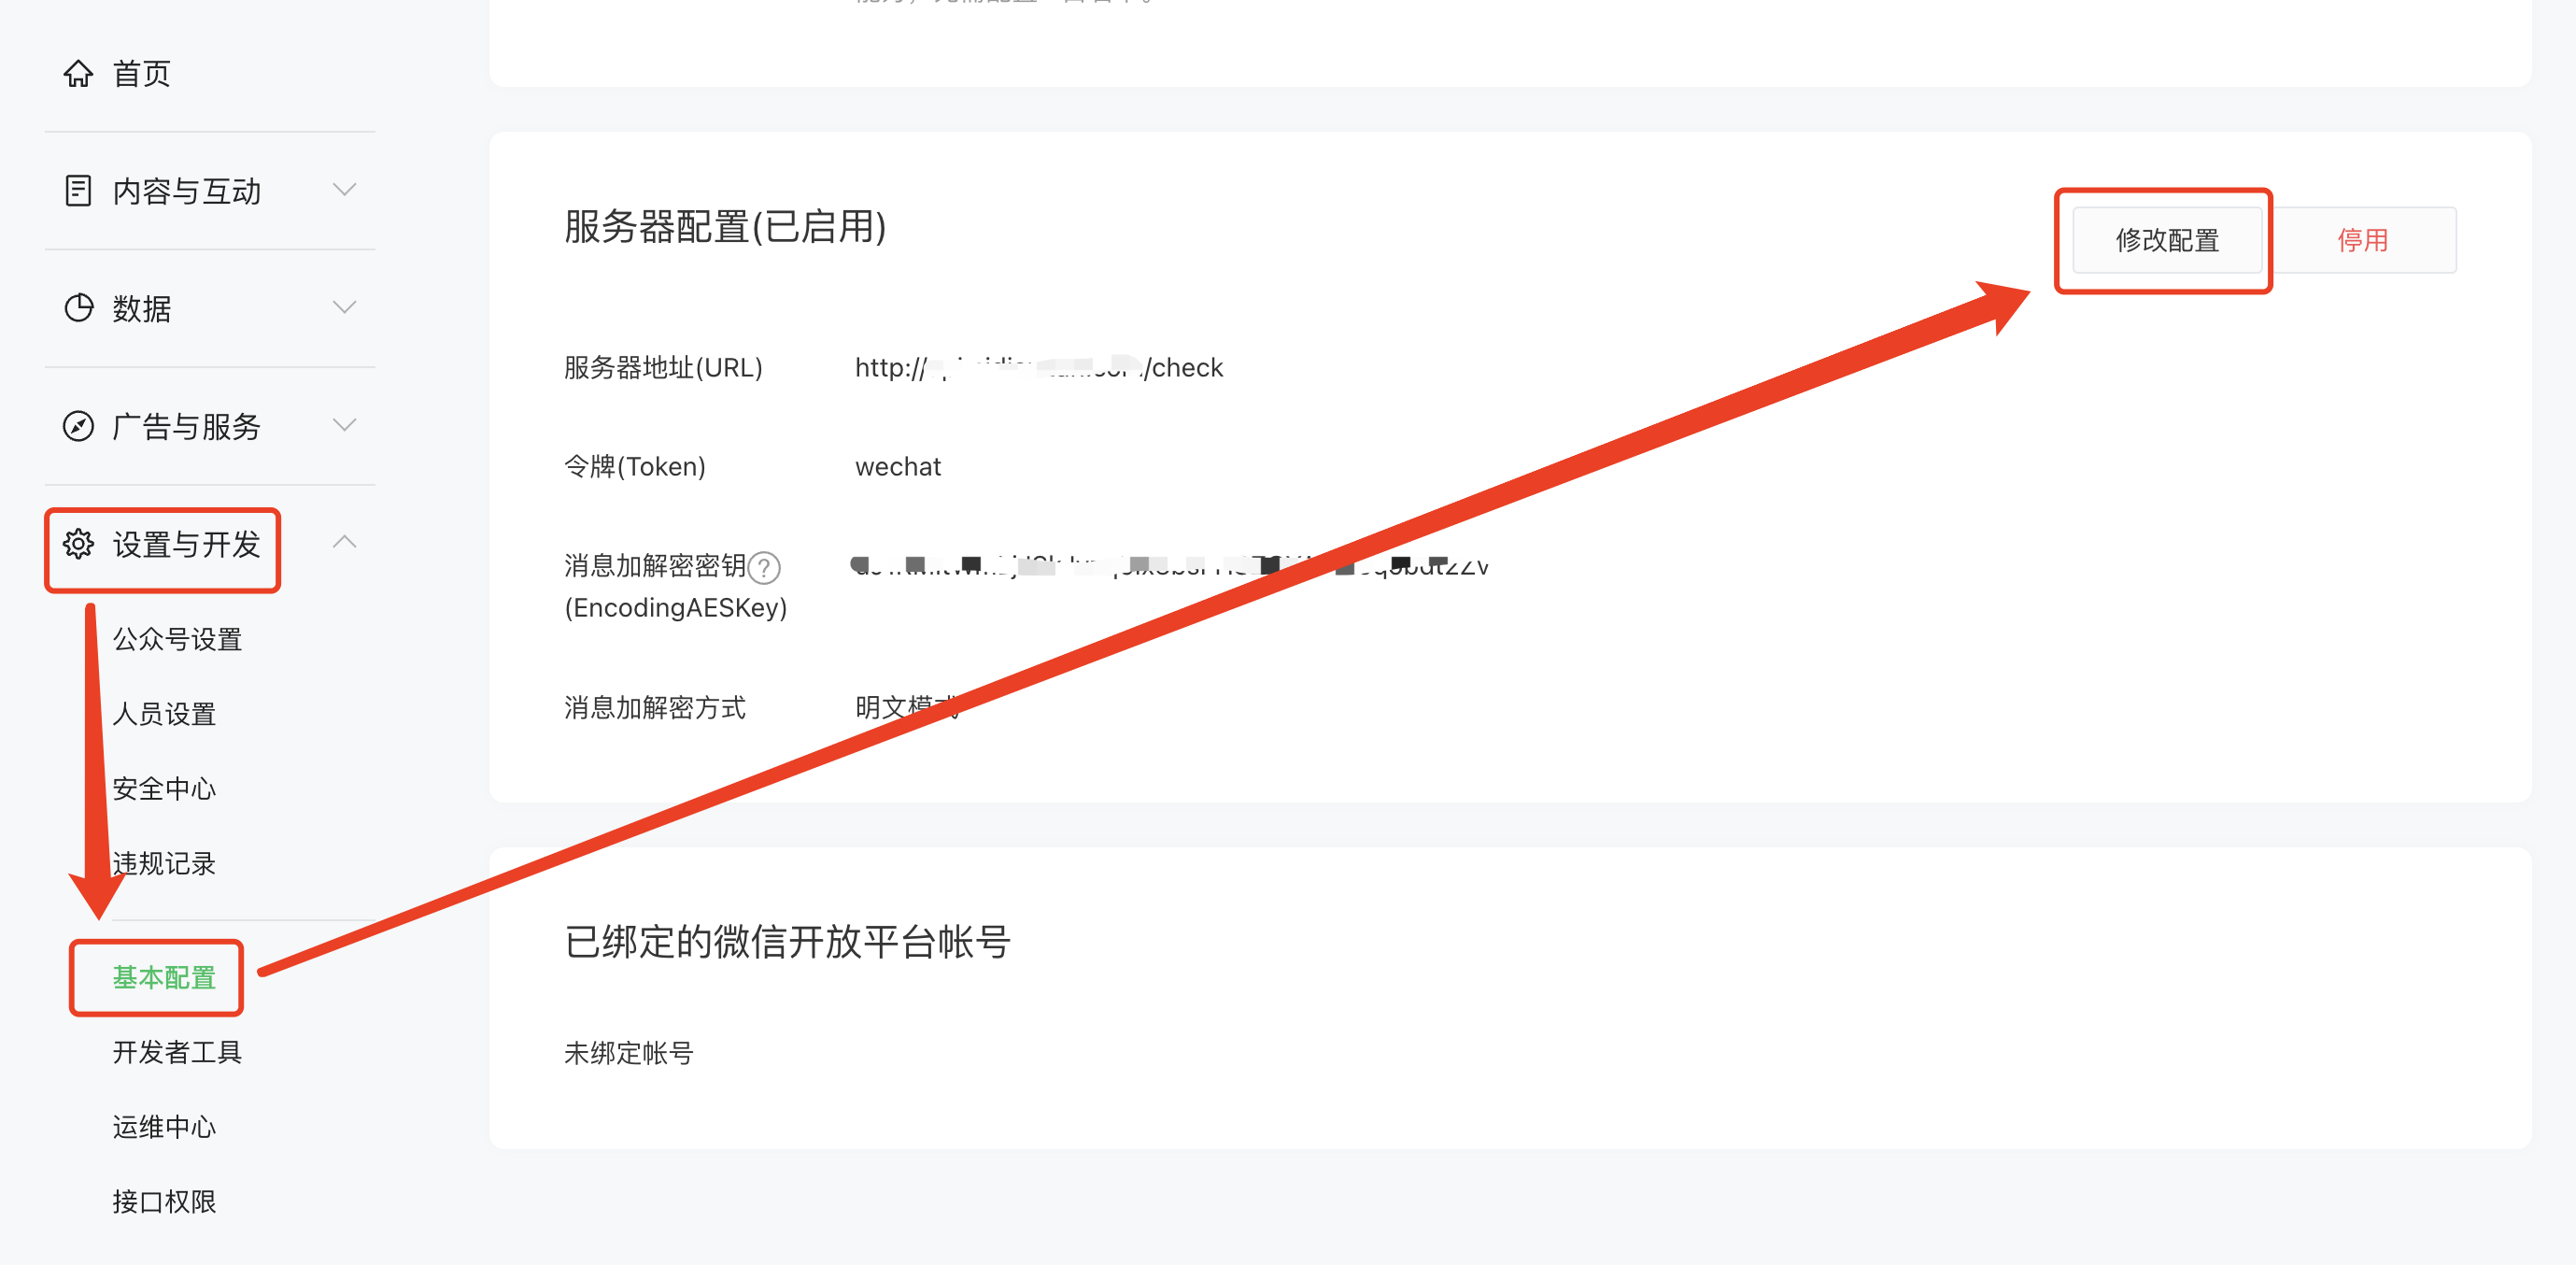Screen dimensions: 2576x1265
Task: Click the help question mark beside 消息加解密密钥
Action: click(x=765, y=568)
